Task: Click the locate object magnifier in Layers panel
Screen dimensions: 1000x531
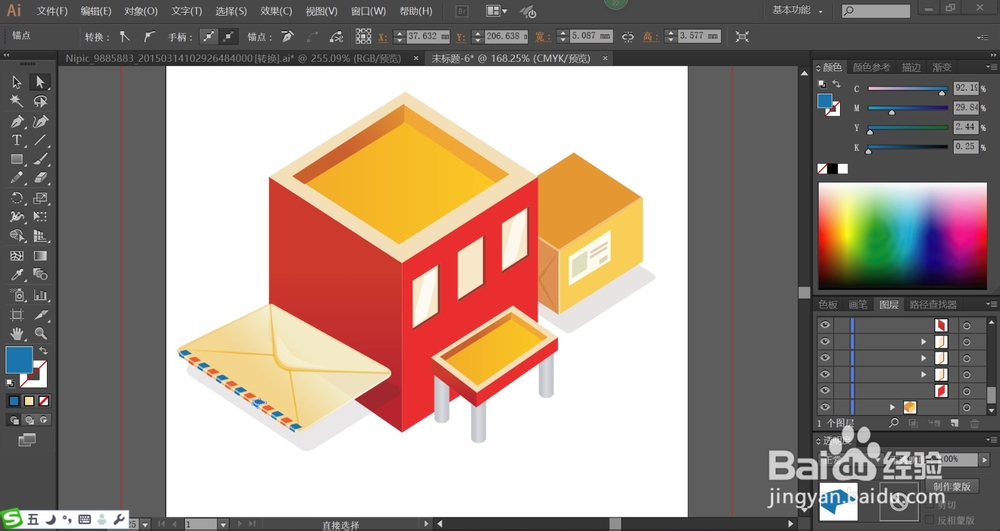Action: (x=893, y=423)
